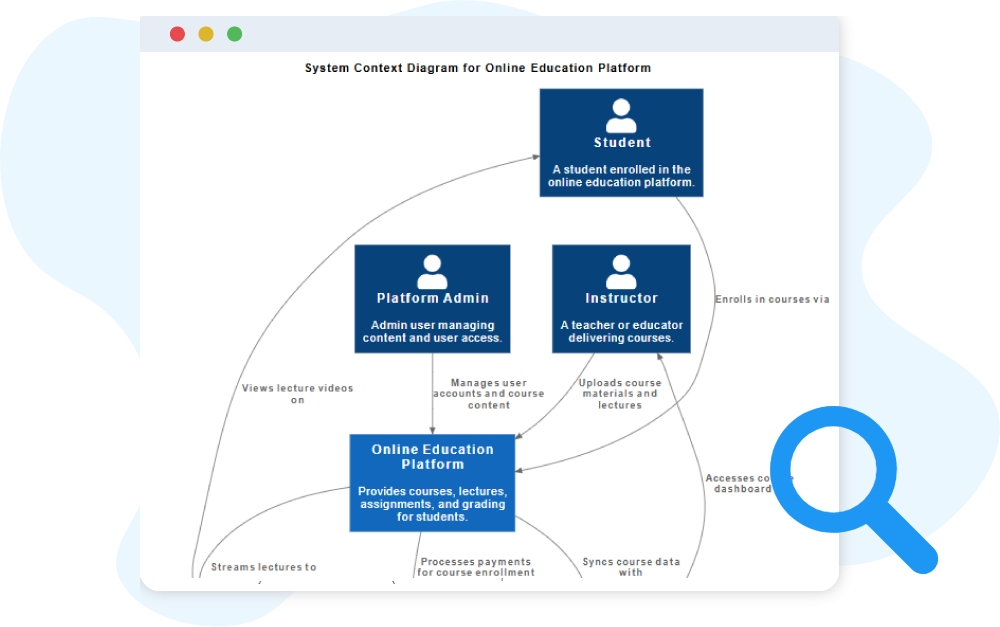Click 'Provides courses, lectures, assignments' description
Image resolution: width=1000 pixels, height=627 pixels.
432,504
